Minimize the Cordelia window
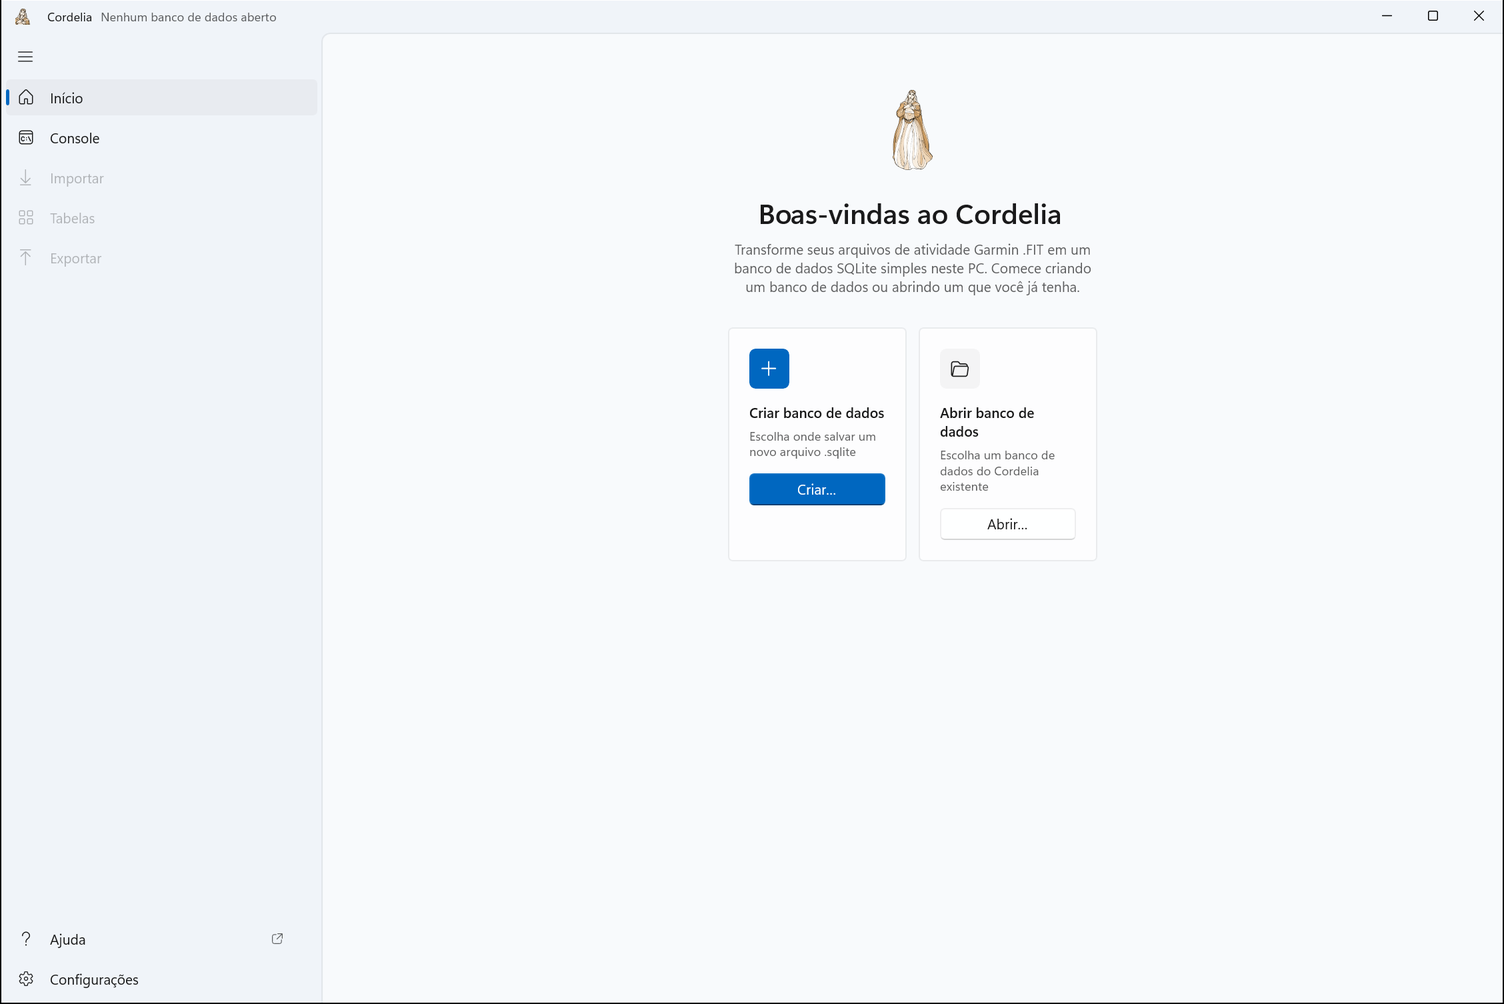Viewport: 1504px width, 1004px height. pos(1387,16)
